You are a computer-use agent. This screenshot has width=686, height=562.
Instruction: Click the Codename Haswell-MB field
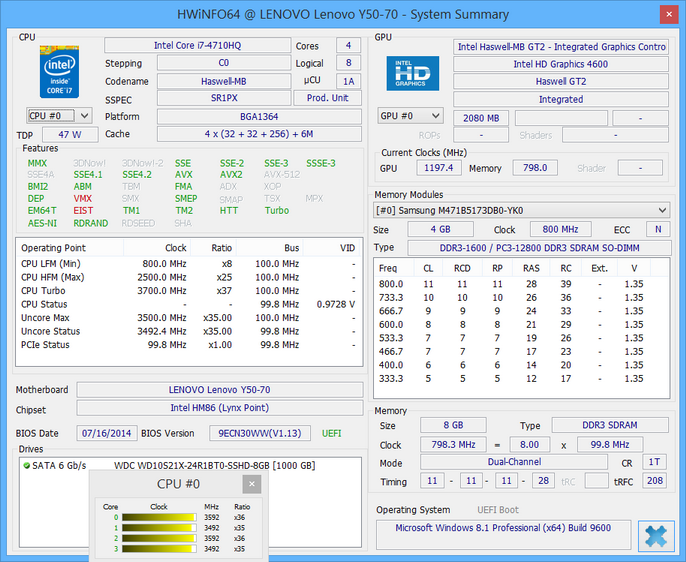[x=224, y=81]
